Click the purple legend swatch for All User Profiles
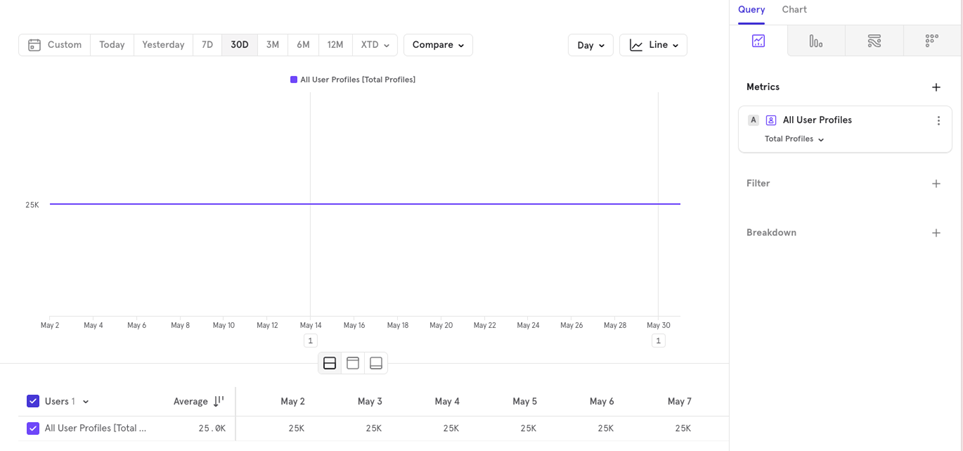Viewport: 963px width, 451px height. pyautogui.click(x=294, y=80)
